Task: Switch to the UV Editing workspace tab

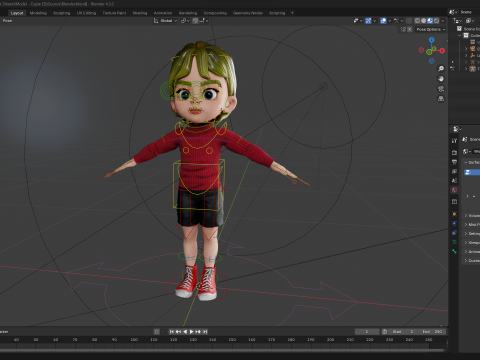Action: [x=86, y=13]
